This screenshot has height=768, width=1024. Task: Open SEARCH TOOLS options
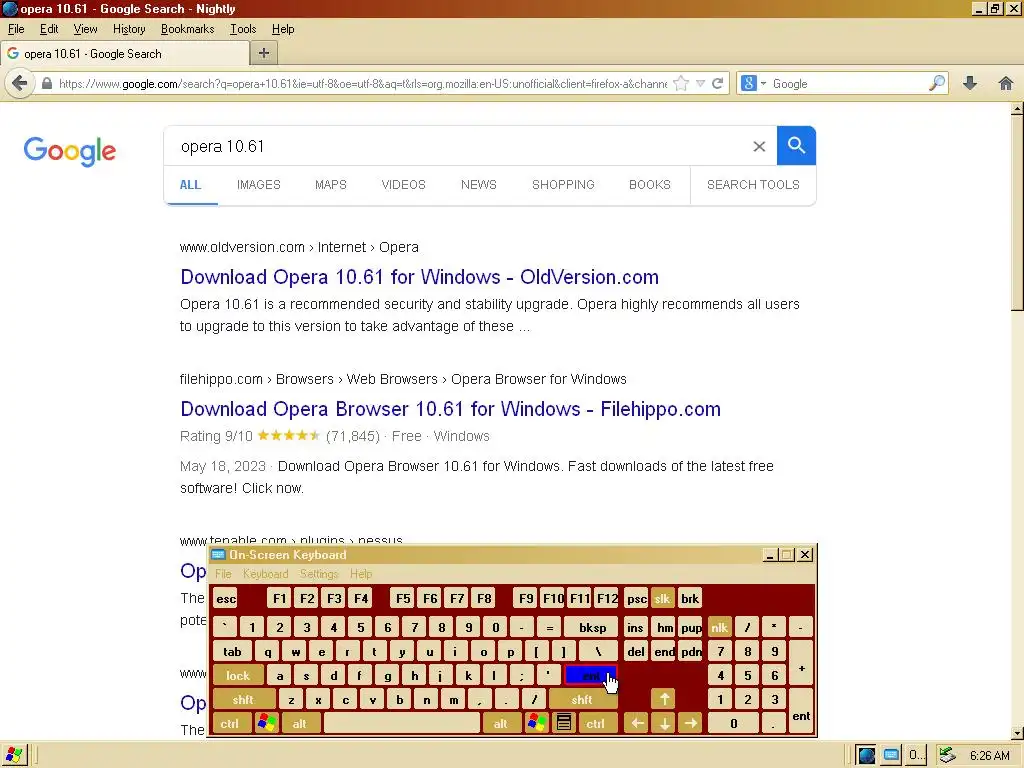point(753,184)
